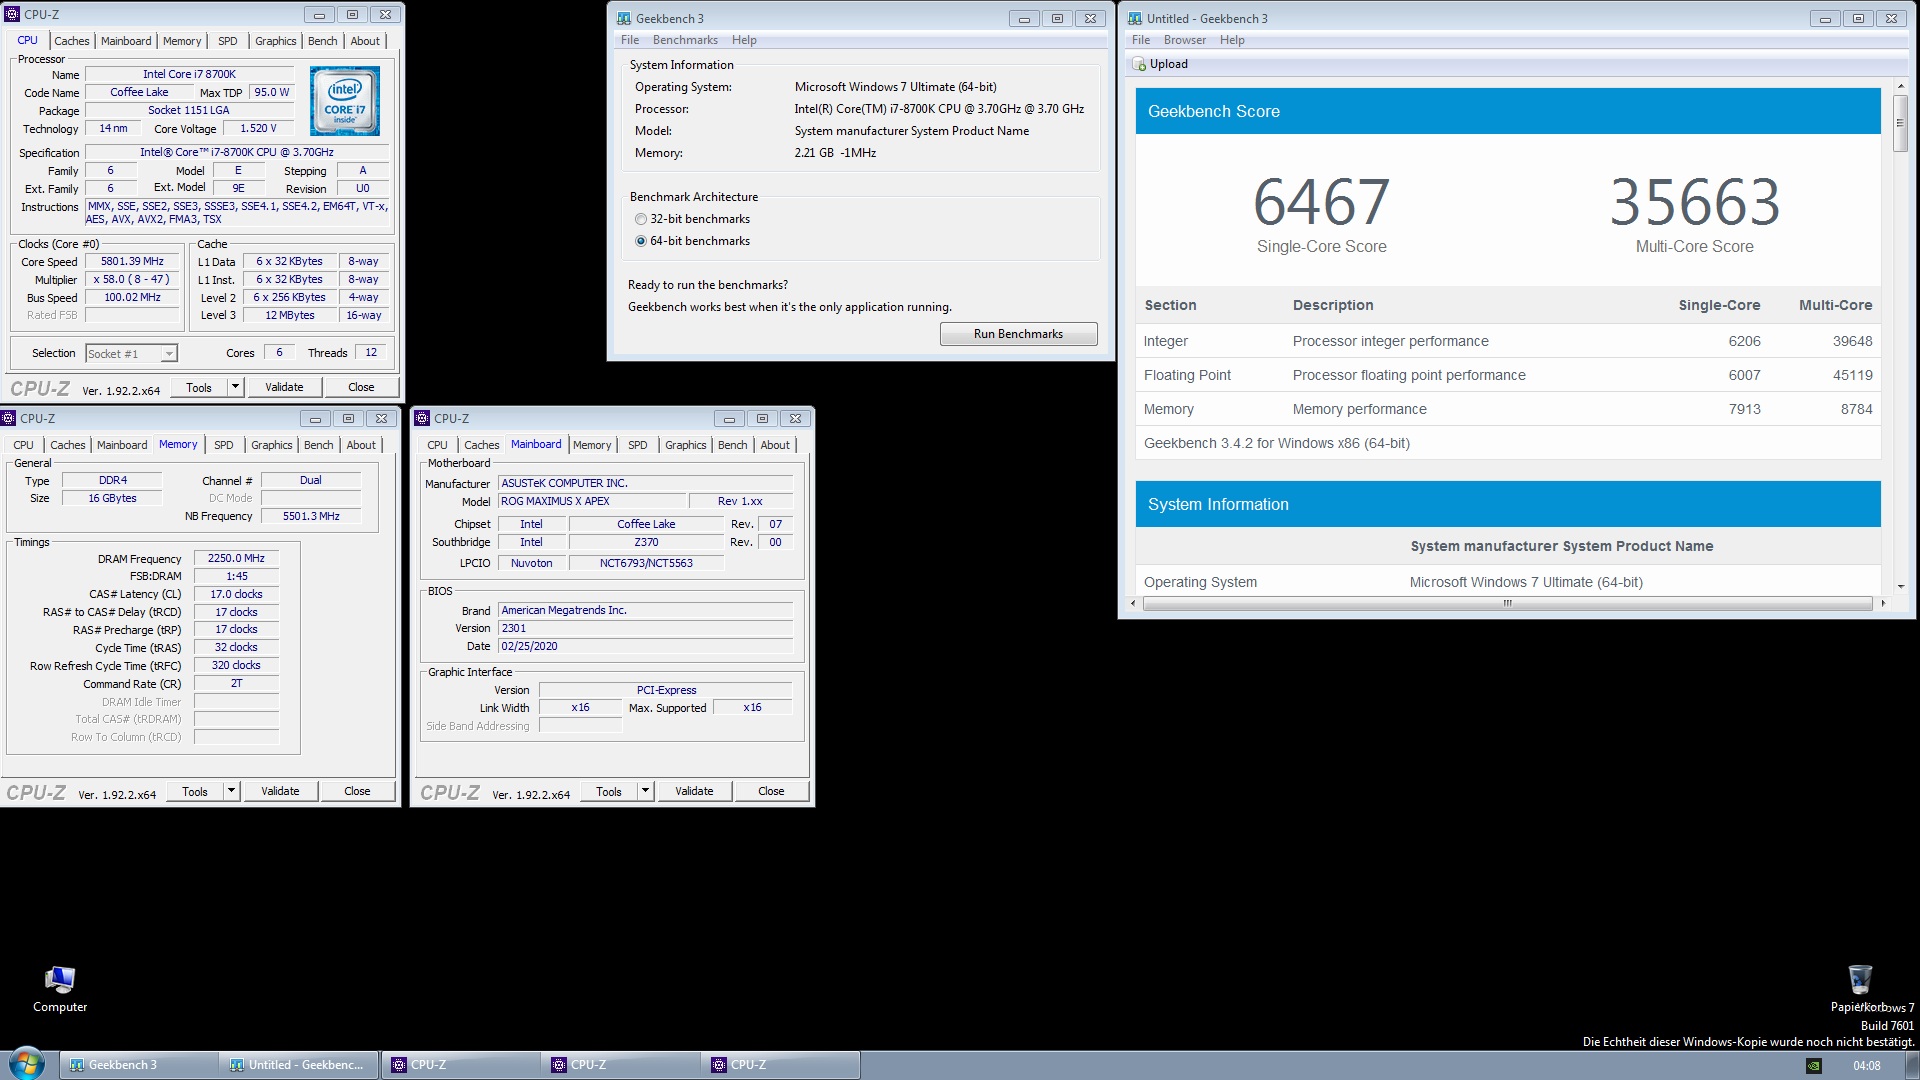This screenshot has width=1920, height=1080.
Task: Click the DRAM Frequency value field
Action: point(236,559)
